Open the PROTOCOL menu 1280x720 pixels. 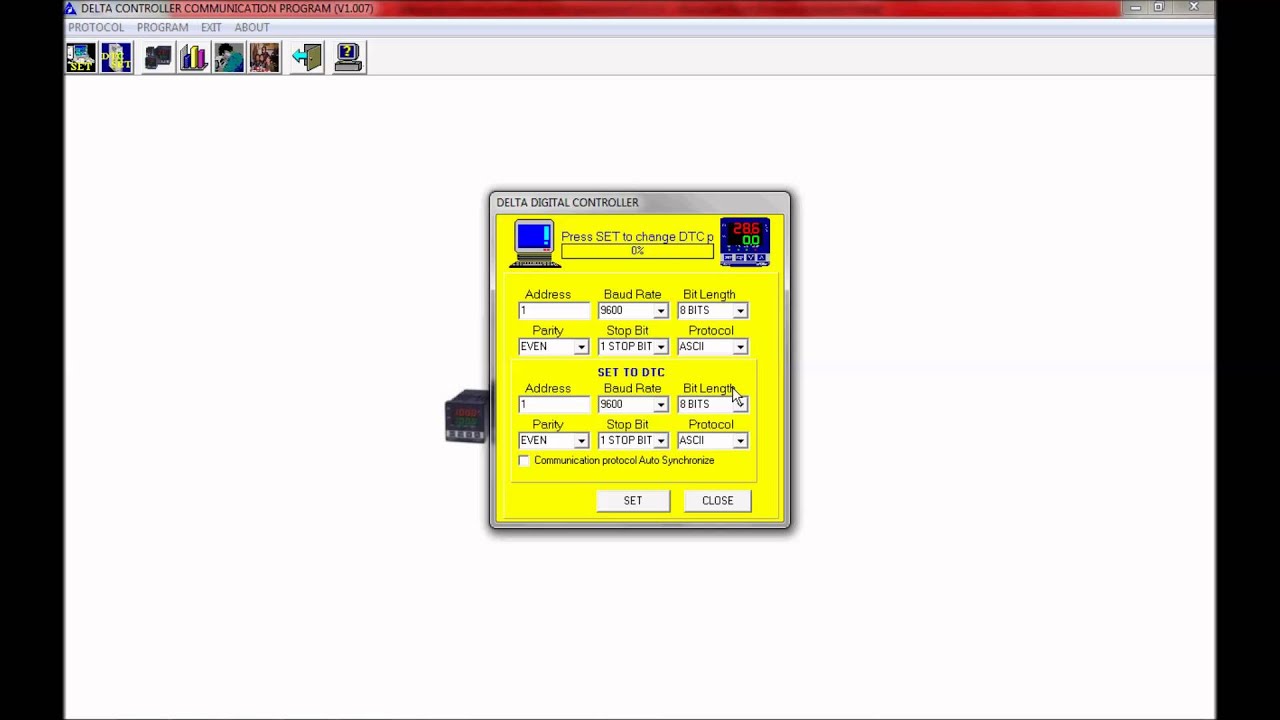(96, 27)
